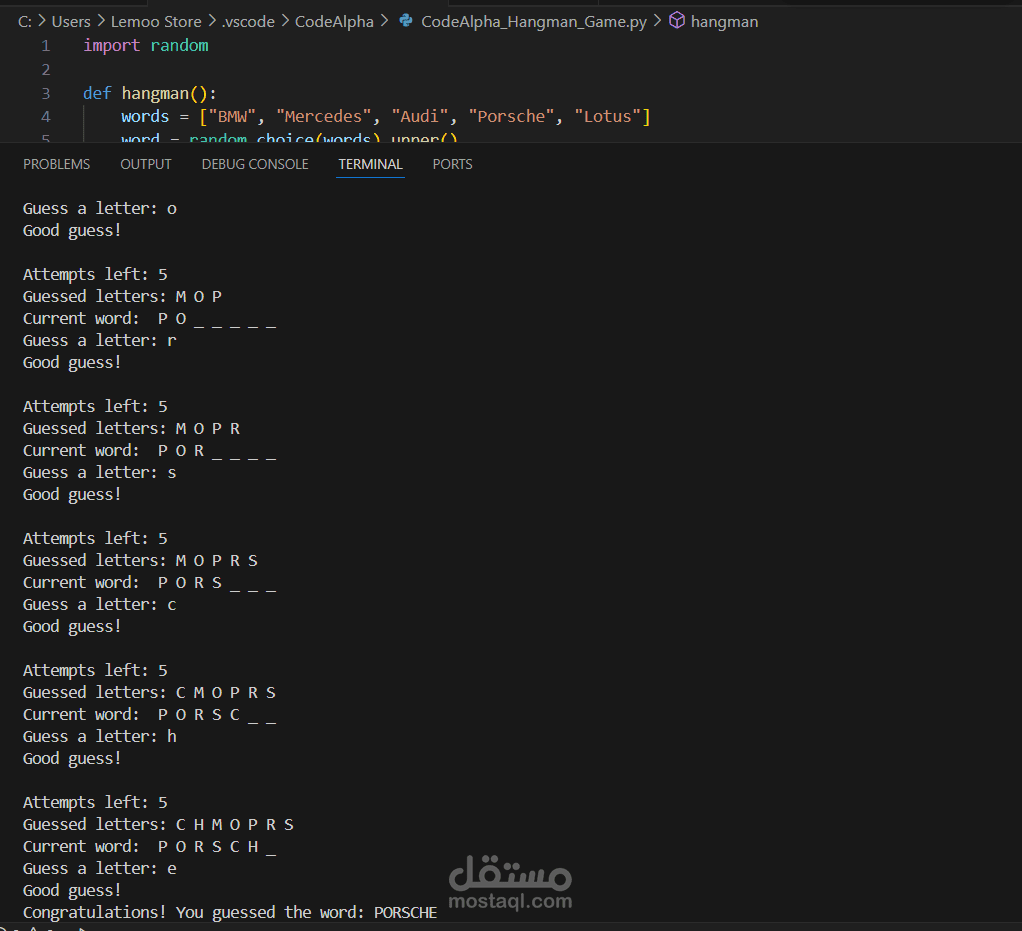The height and width of the screenshot is (931, 1022).
Task: Click the "Audi" string in words list
Action: tap(420, 117)
